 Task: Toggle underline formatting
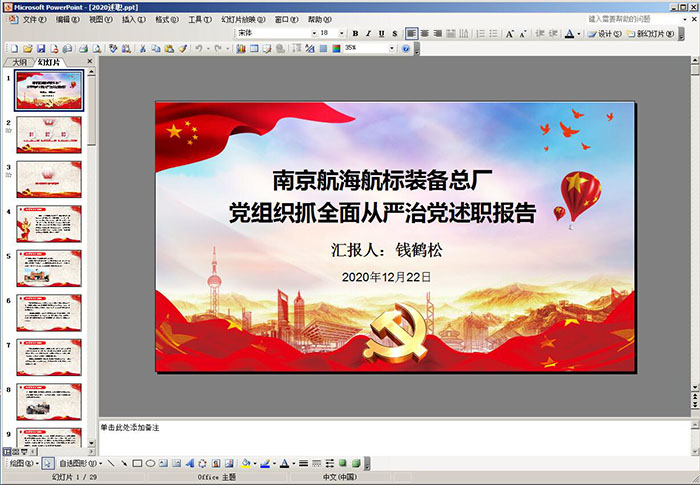pyautogui.click(x=381, y=33)
